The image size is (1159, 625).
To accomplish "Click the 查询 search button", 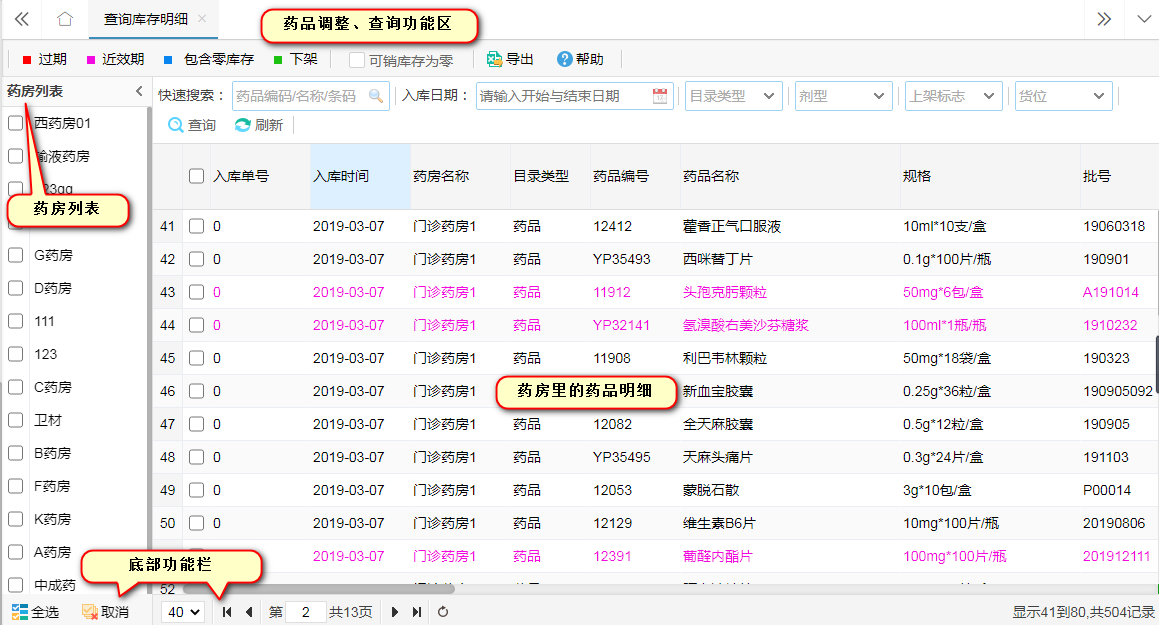I will click(x=192, y=125).
